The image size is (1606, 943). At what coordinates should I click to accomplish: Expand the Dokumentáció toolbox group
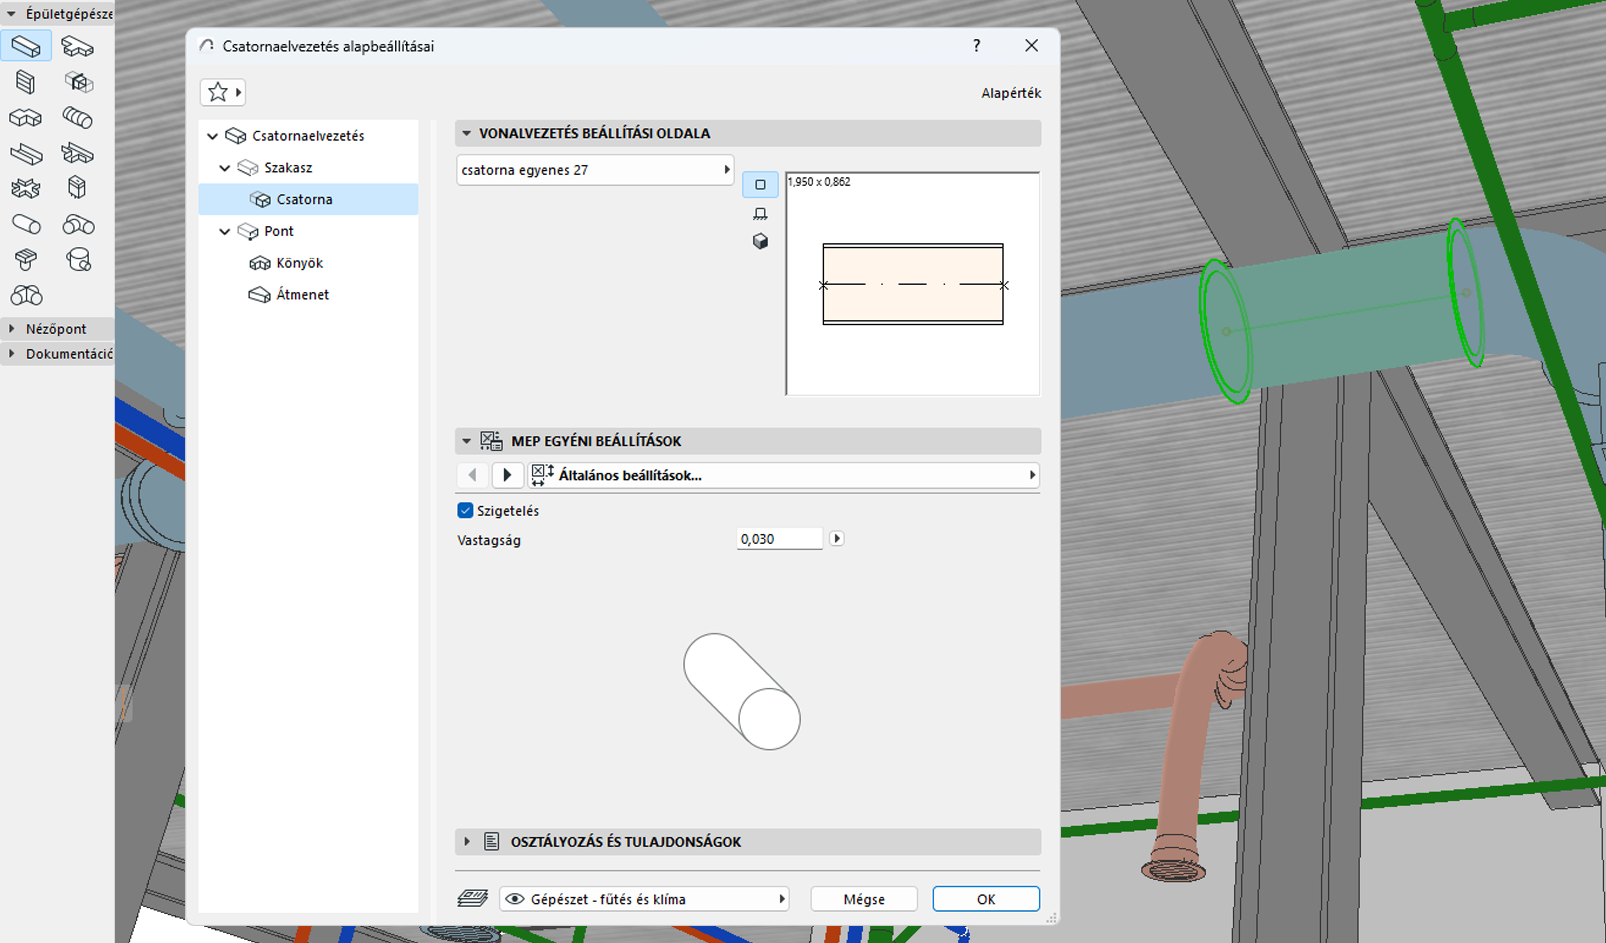(x=11, y=354)
